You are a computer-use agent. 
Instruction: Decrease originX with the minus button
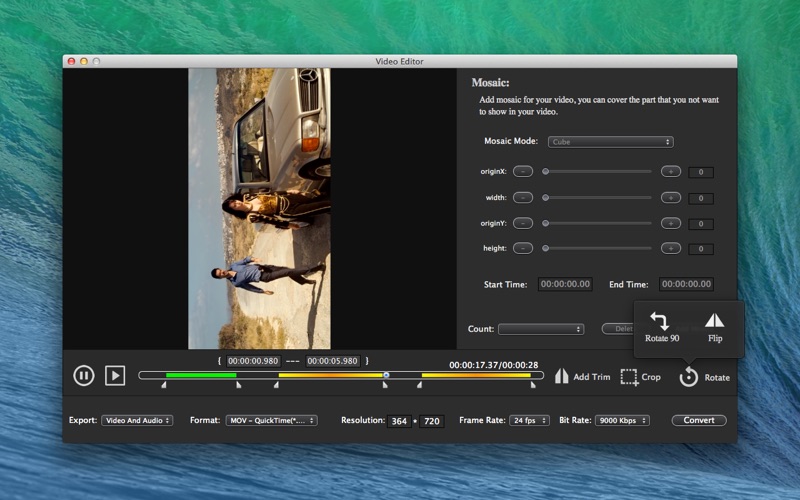pos(523,171)
